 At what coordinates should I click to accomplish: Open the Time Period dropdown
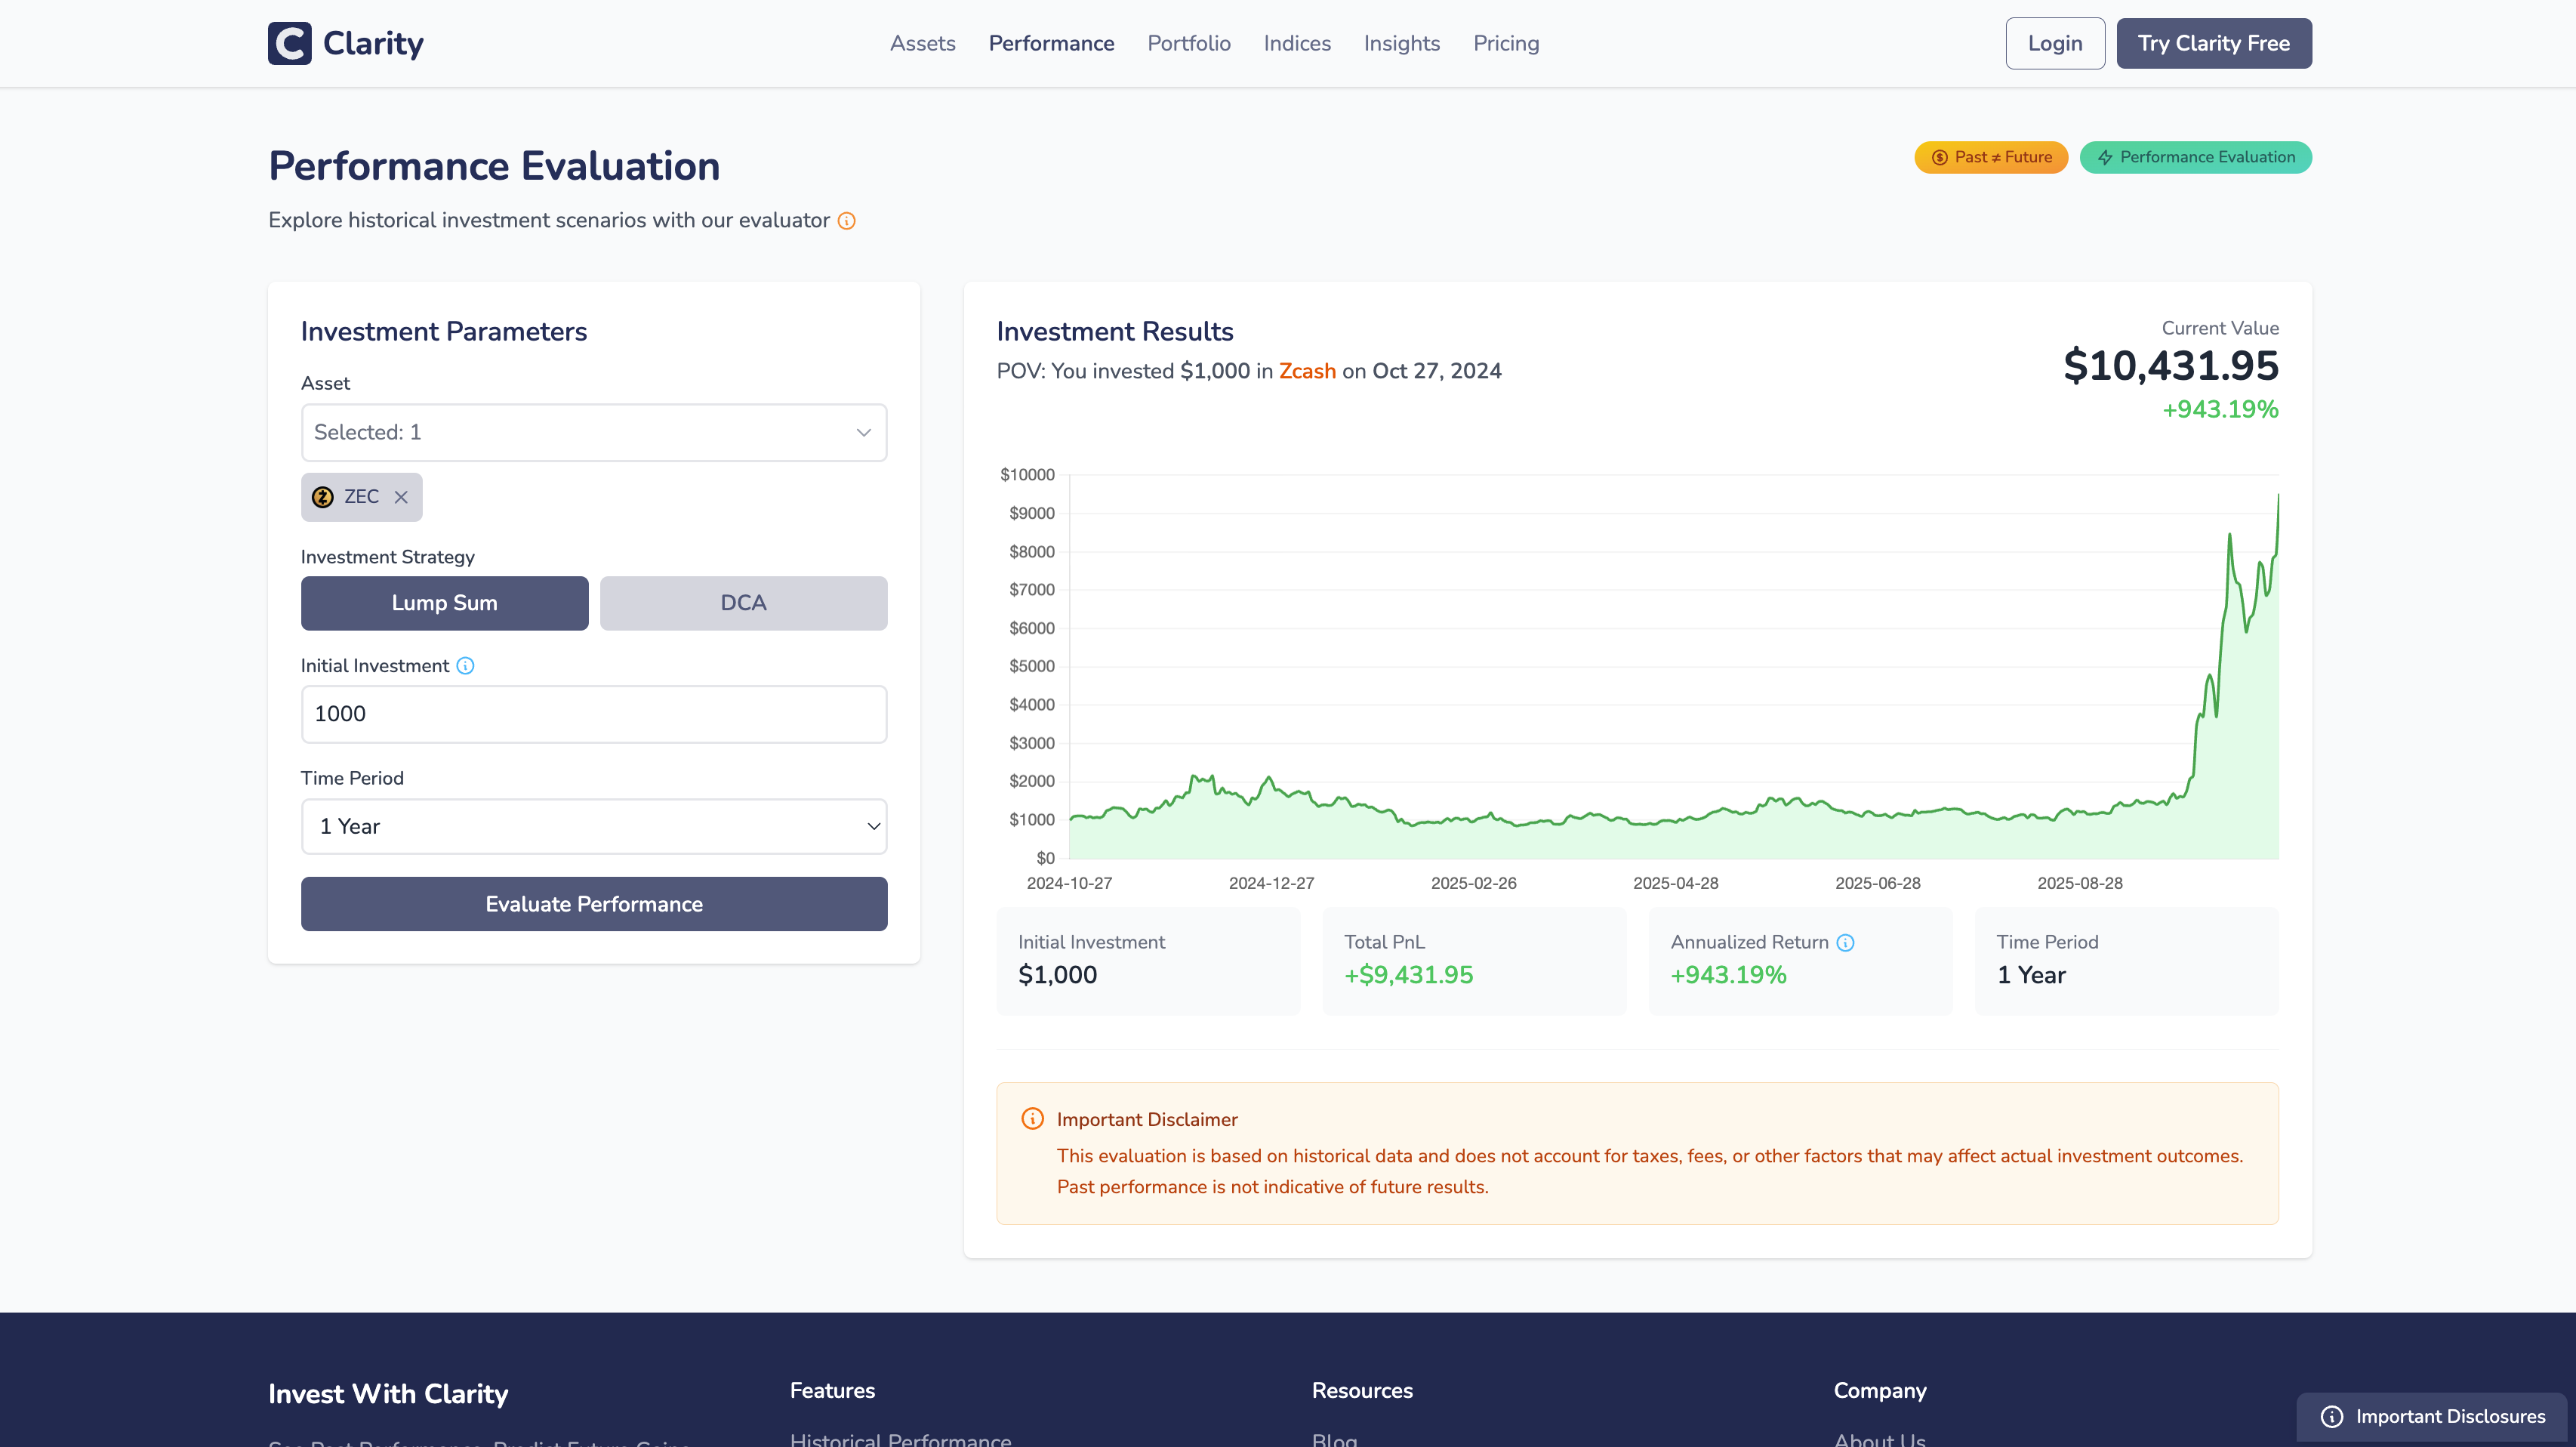tap(593, 826)
